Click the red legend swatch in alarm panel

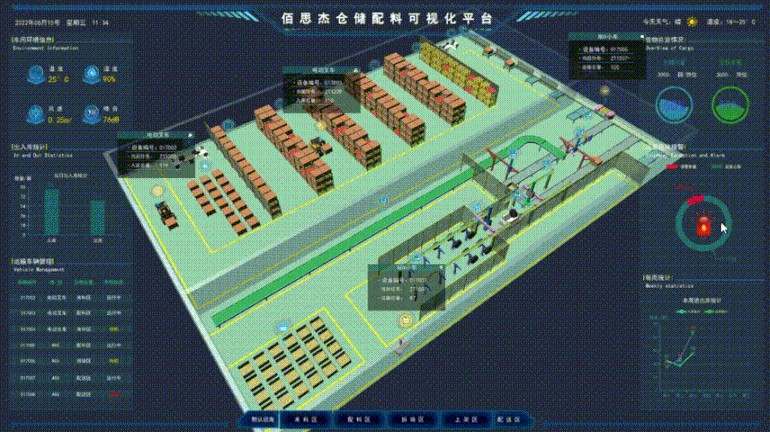click(672, 167)
